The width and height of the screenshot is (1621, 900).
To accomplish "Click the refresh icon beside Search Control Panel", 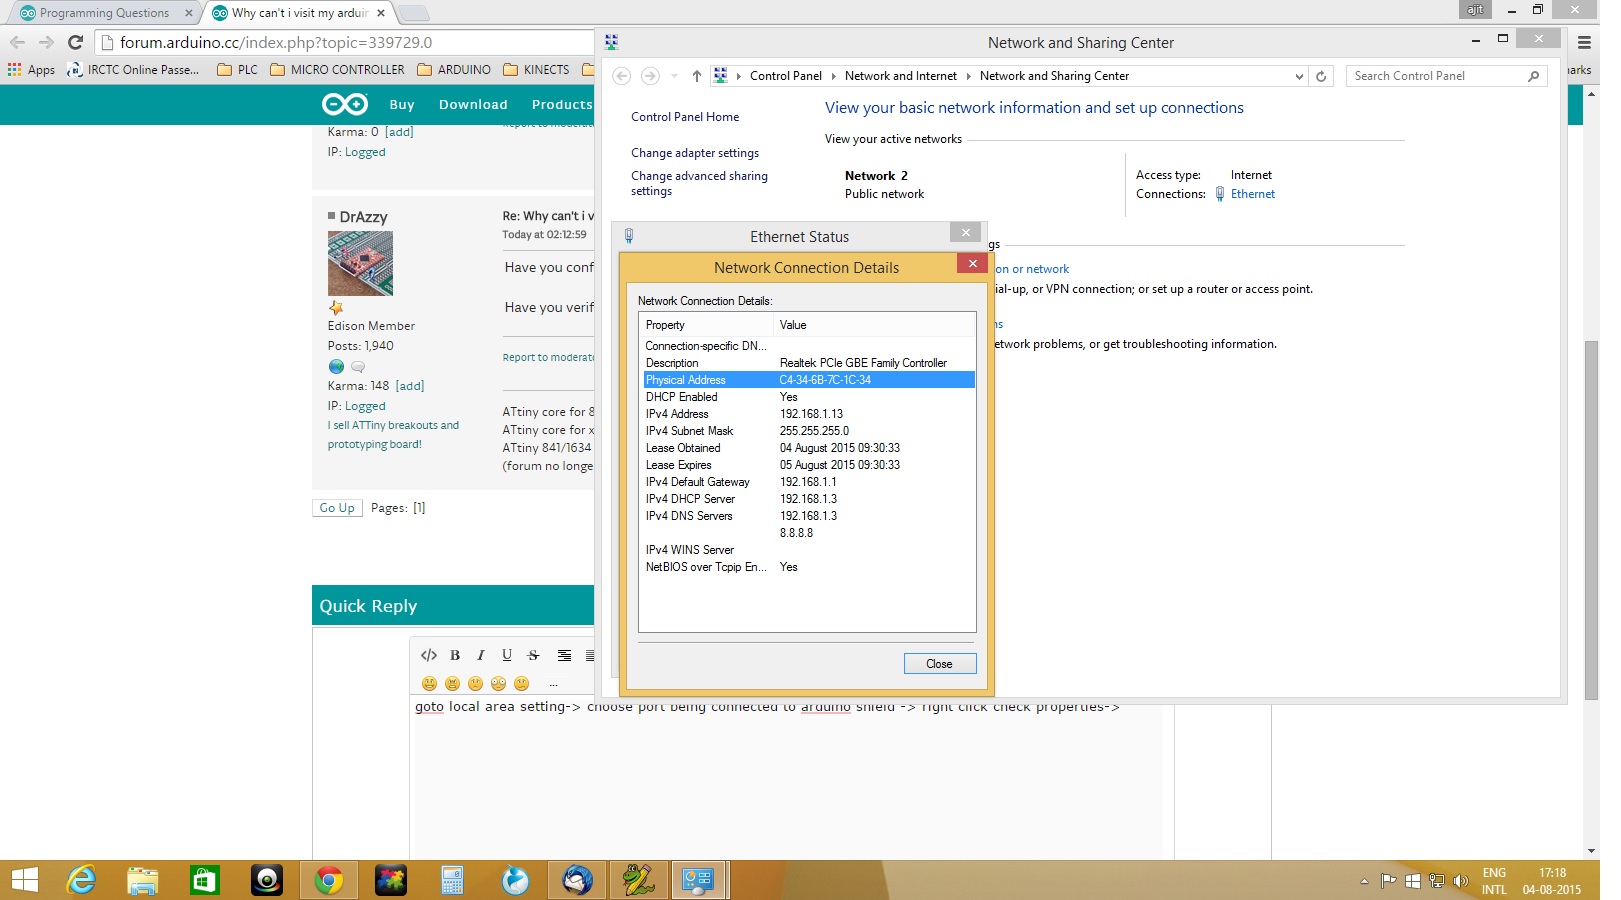I will (1321, 75).
